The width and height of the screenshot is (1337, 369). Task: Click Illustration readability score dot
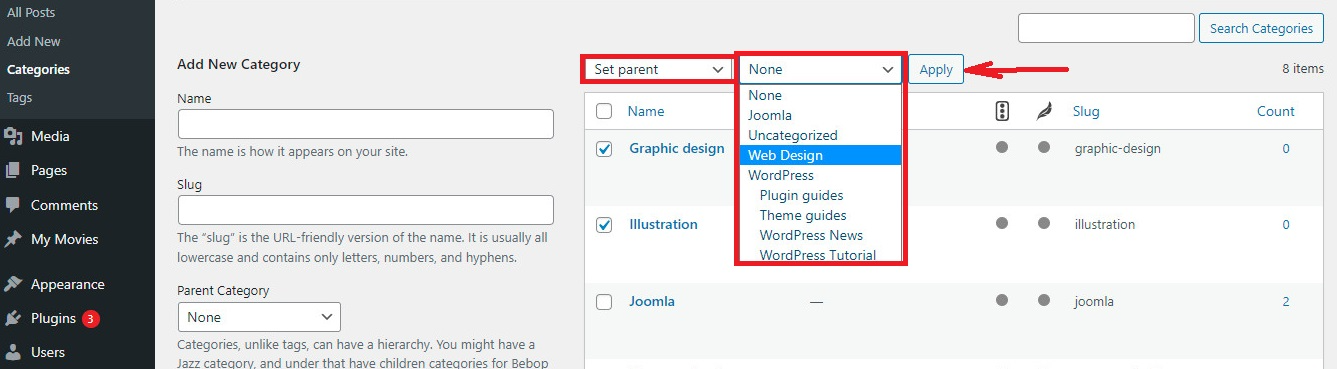(x=1044, y=223)
